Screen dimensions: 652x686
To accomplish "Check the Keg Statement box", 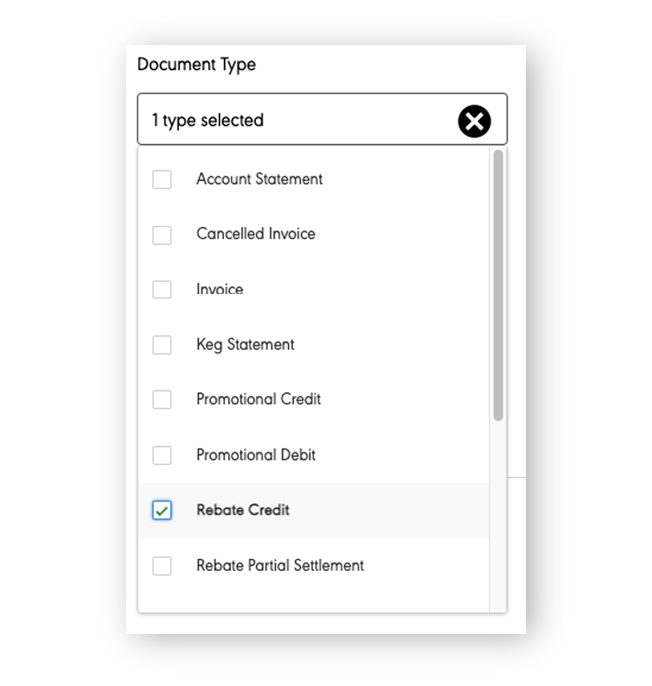I will pos(161,345).
